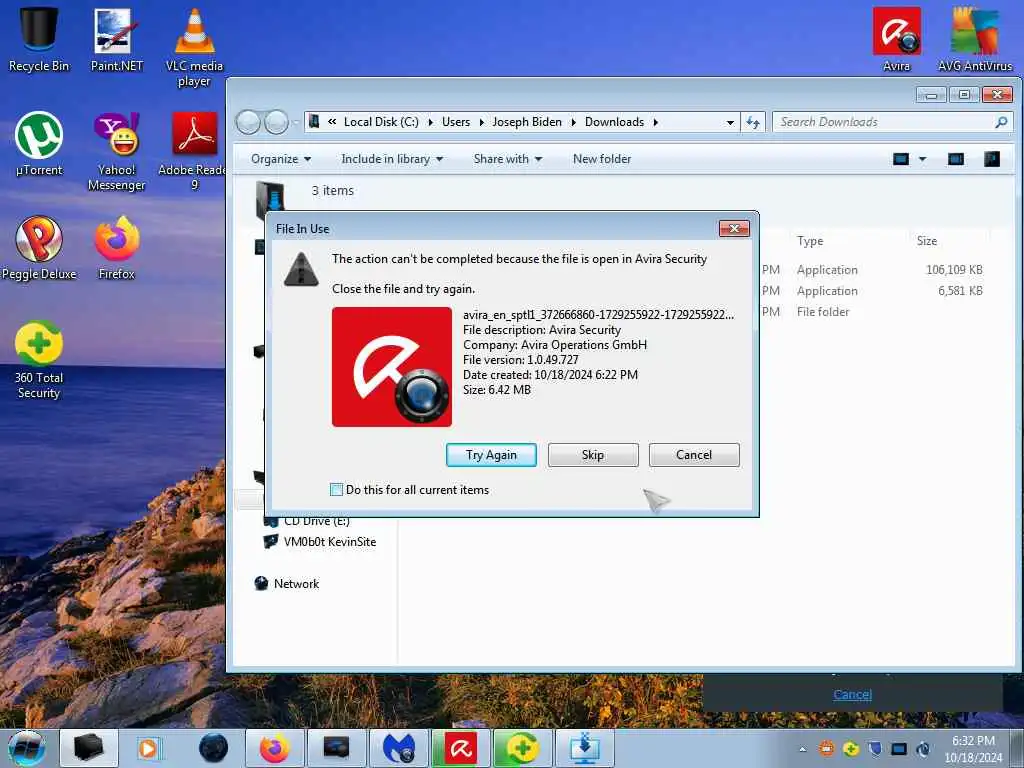Image resolution: width=1024 pixels, height=768 pixels.
Task: Click the Search Downloads field
Action: [893, 122]
